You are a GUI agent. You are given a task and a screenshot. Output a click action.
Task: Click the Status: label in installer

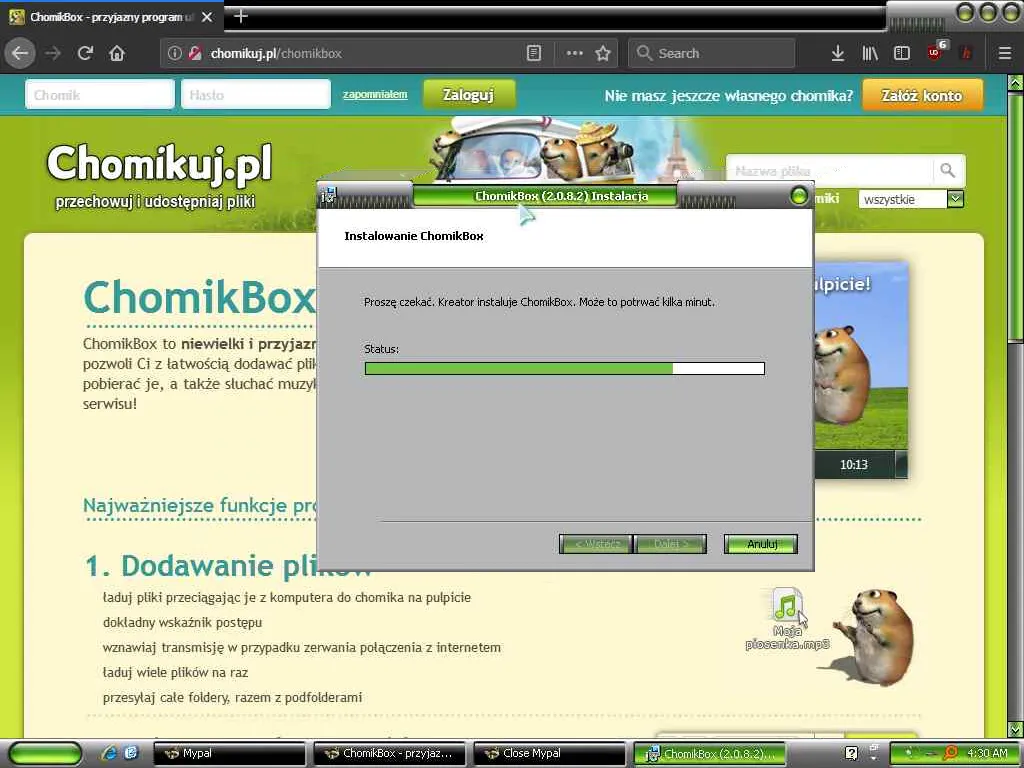tap(381, 349)
